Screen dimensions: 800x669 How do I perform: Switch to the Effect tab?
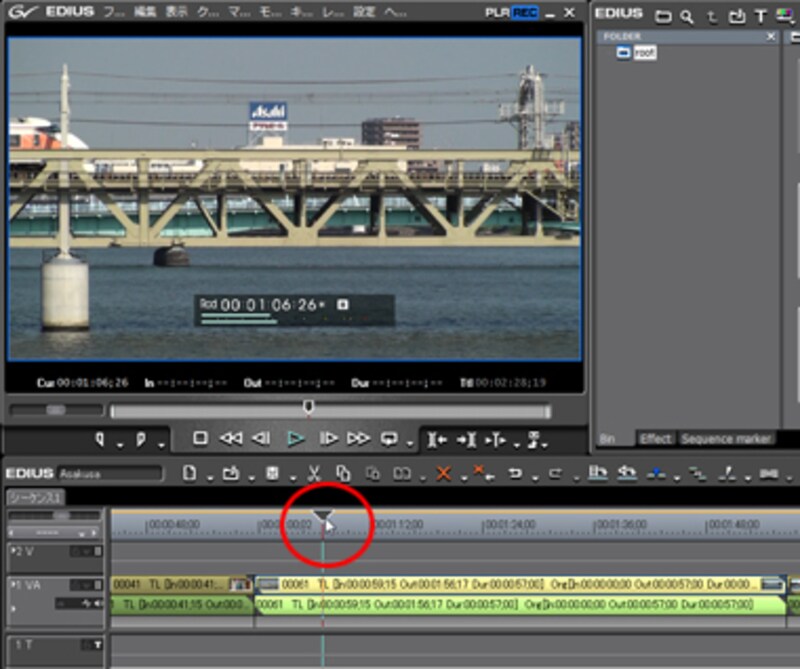click(x=656, y=439)
